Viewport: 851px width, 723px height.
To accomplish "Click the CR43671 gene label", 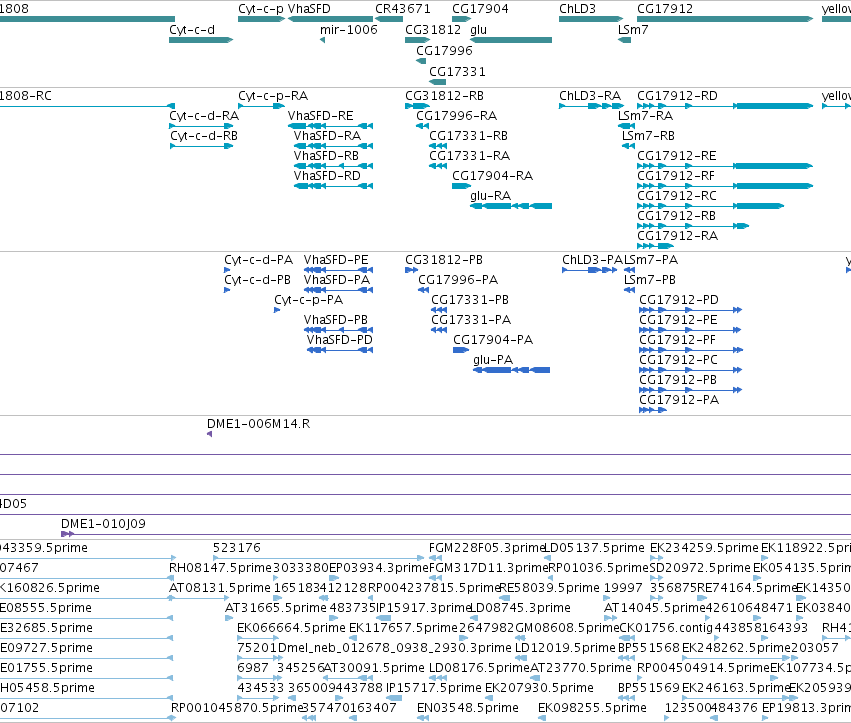I will (403, 9).
